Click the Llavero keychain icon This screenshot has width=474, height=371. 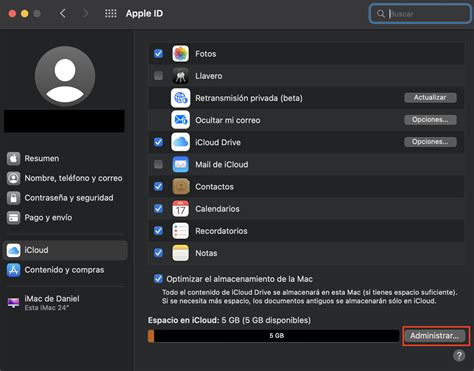180,76
